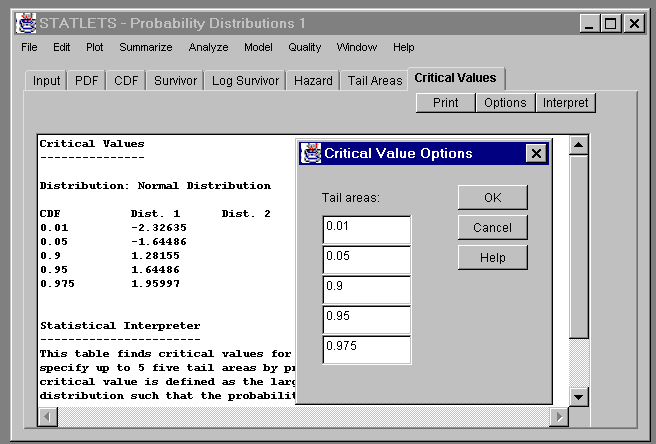Screen dimensions: 656x444
Task: Click the Options button
Action: (x=505, y=103)
